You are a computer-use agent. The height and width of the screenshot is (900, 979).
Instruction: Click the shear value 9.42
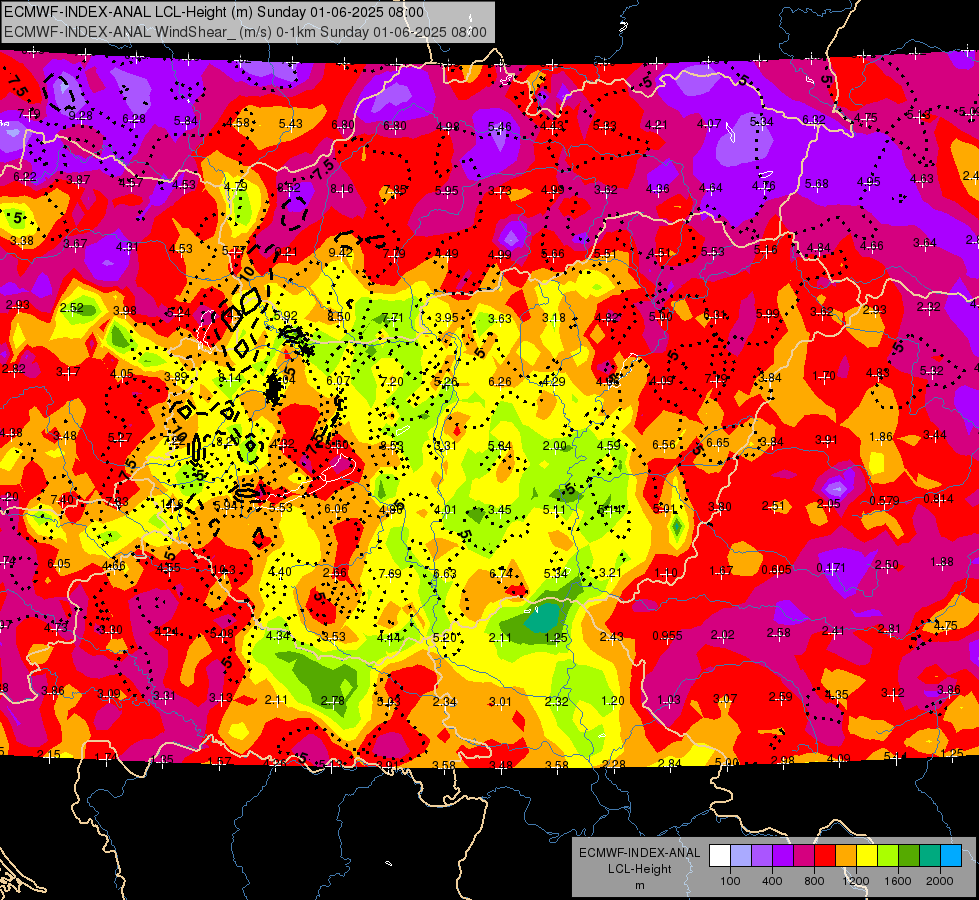tap(340, 252)
